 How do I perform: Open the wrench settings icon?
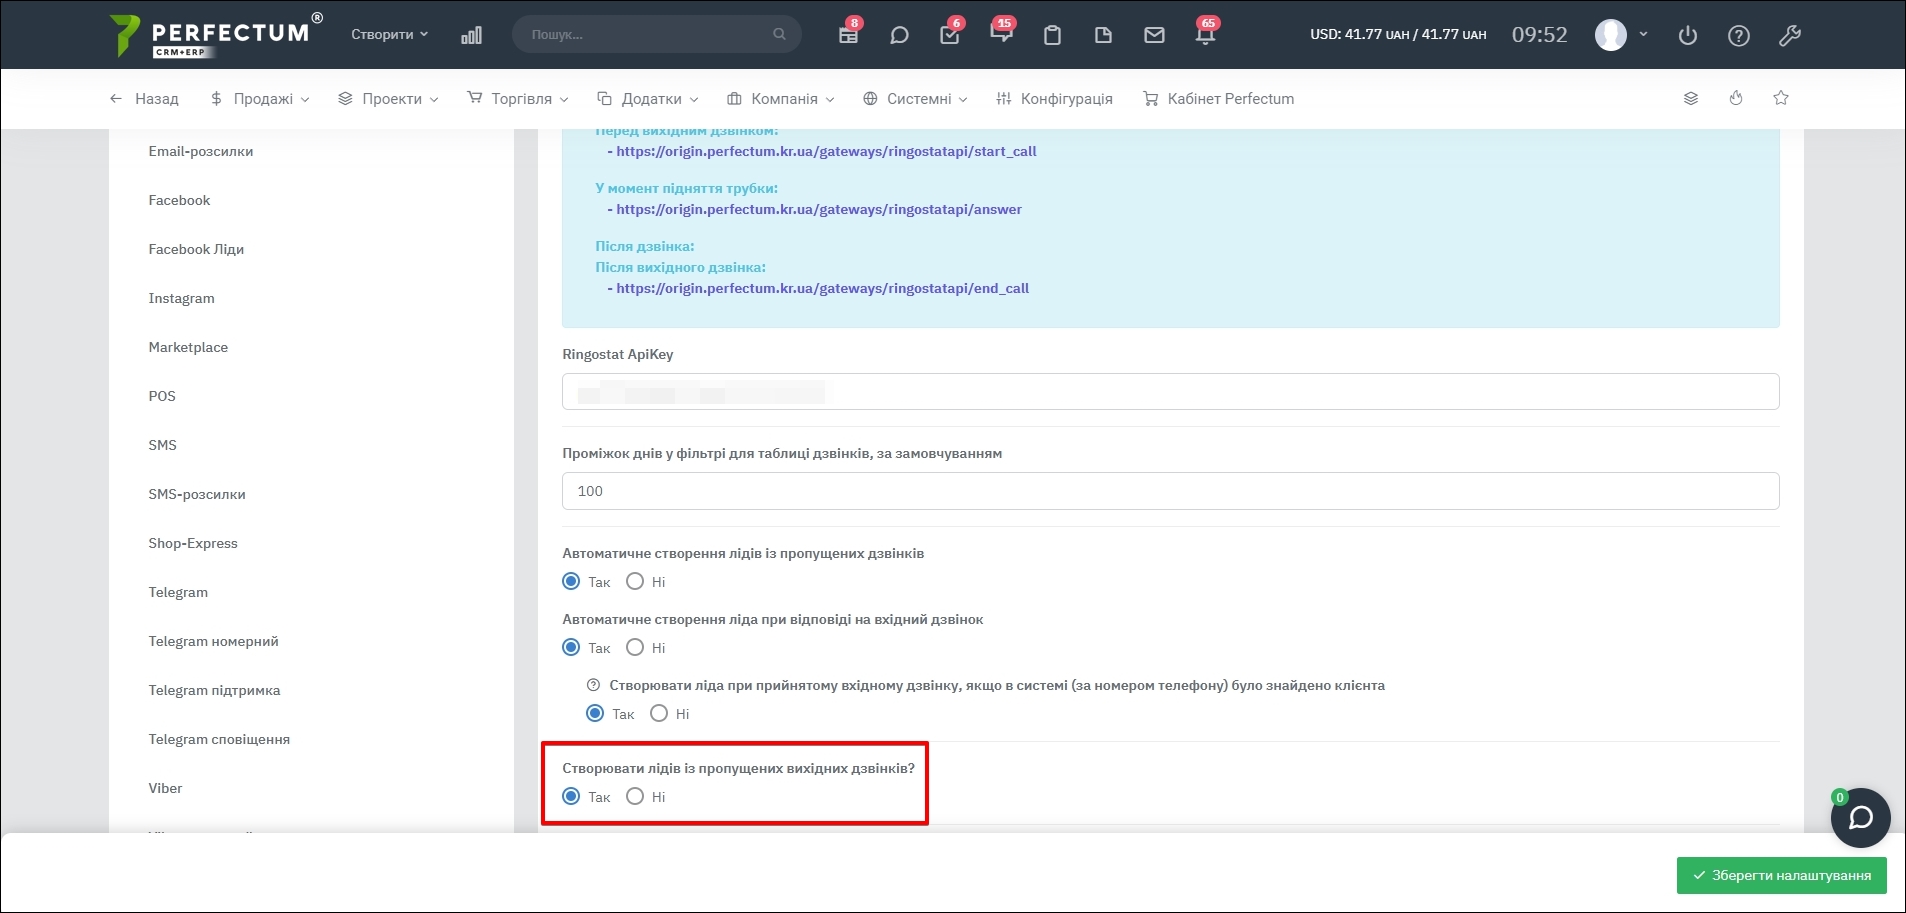(1790, 35)
